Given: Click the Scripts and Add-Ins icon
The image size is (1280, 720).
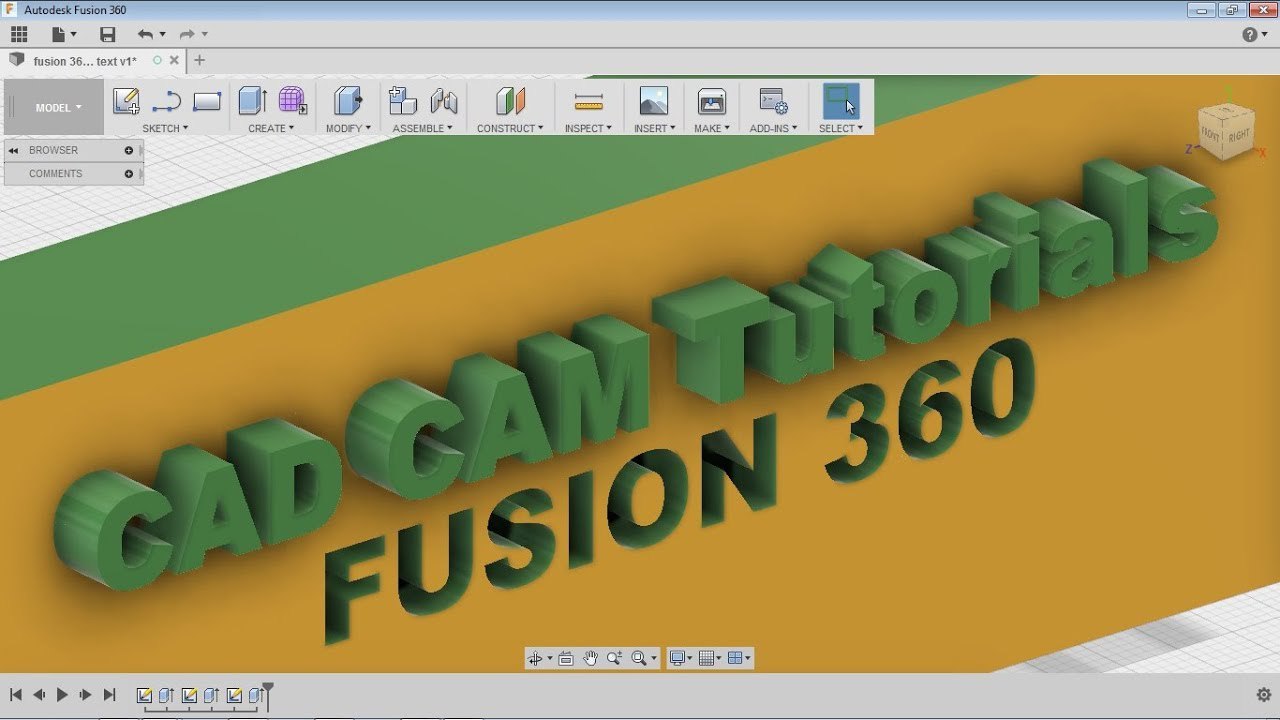Looking at the screenshot, I should pos(773,100).
